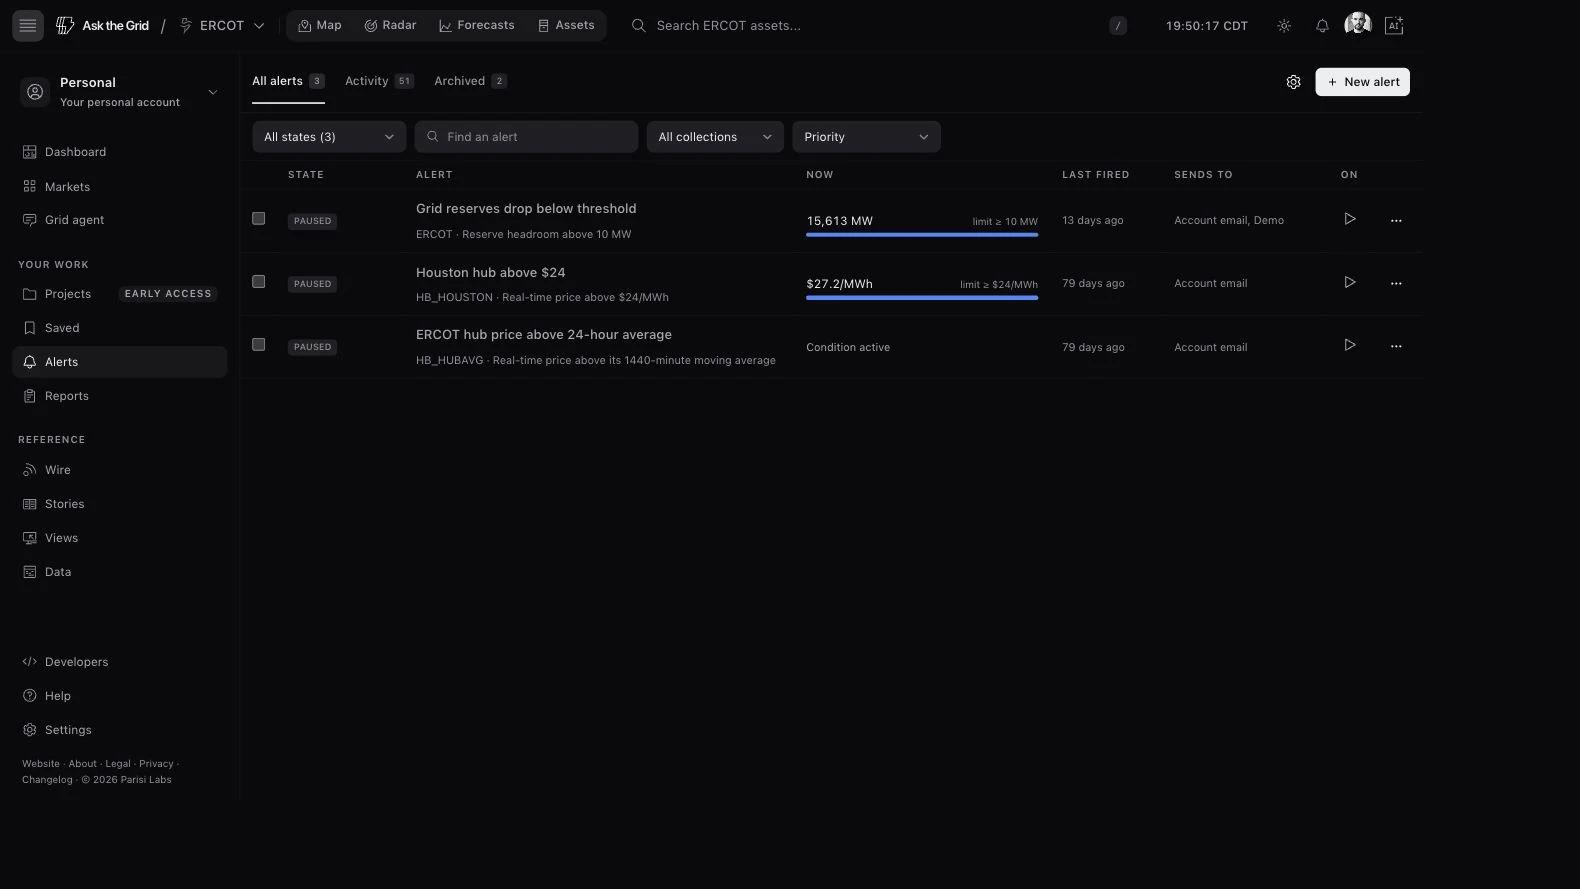
Task: Open Projects in the sidebar
Action: coord(120,294)
